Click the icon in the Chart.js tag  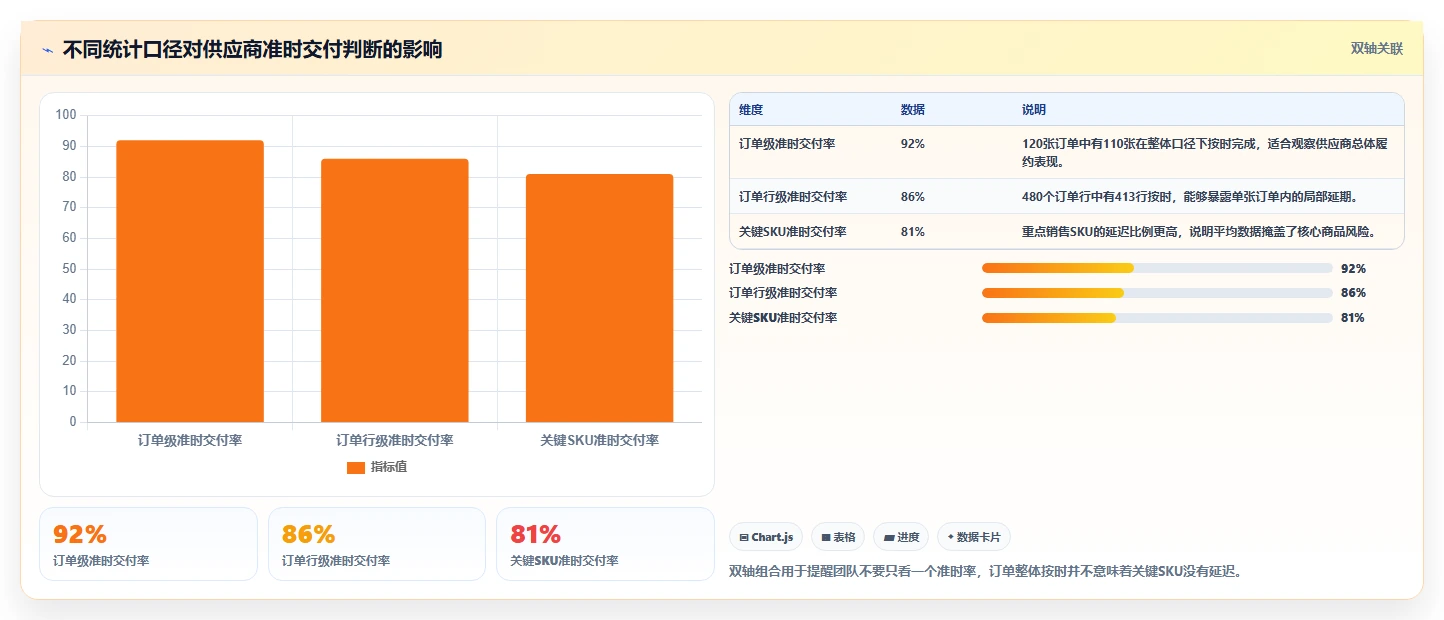(x=744, y=538)
